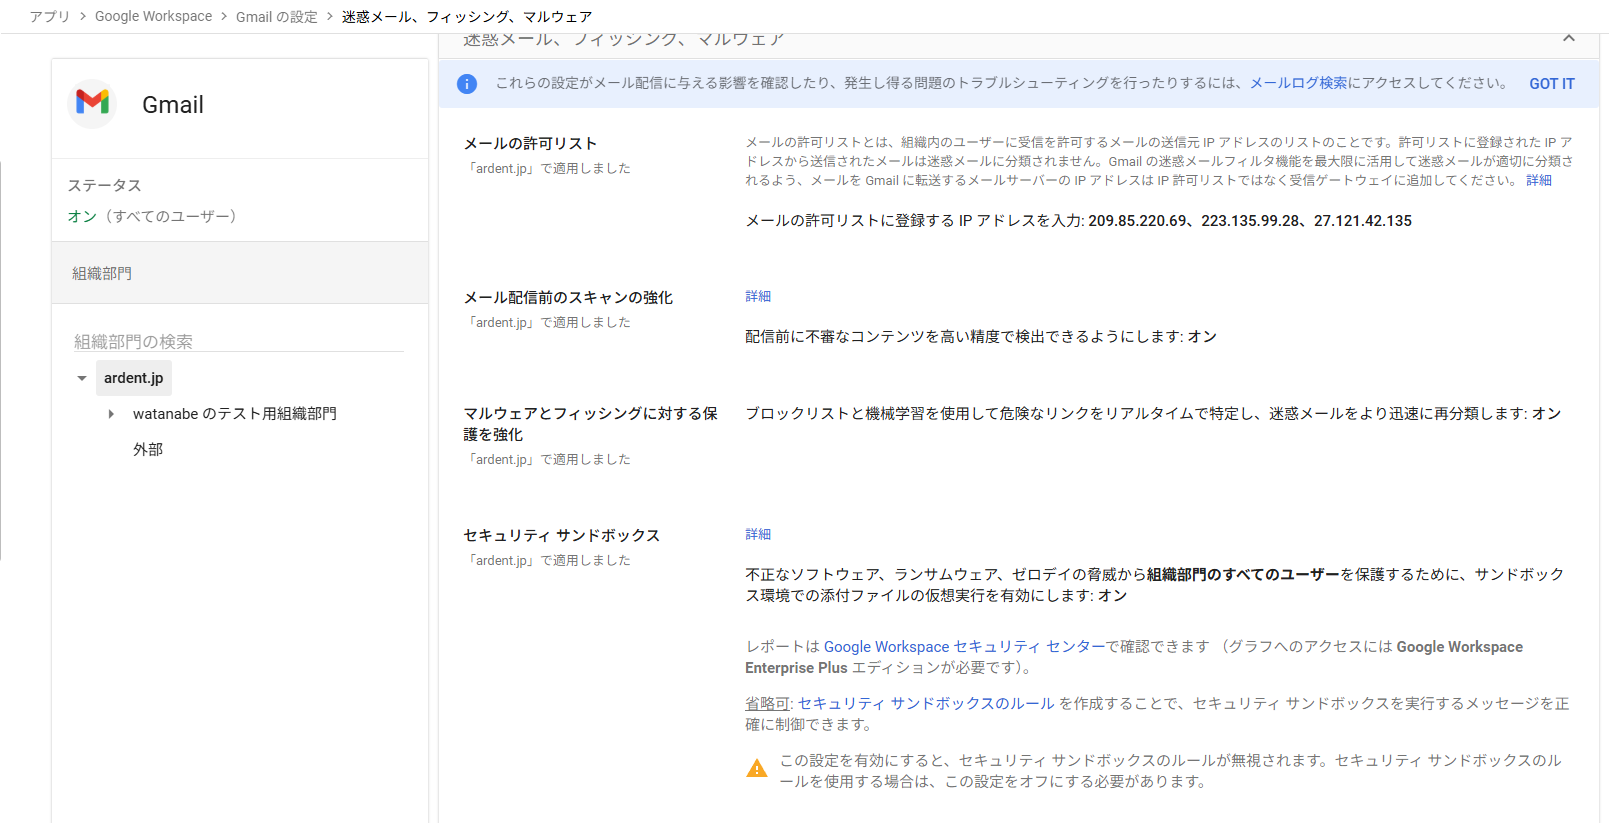Click the allowlist IP addresses line

1079,221
